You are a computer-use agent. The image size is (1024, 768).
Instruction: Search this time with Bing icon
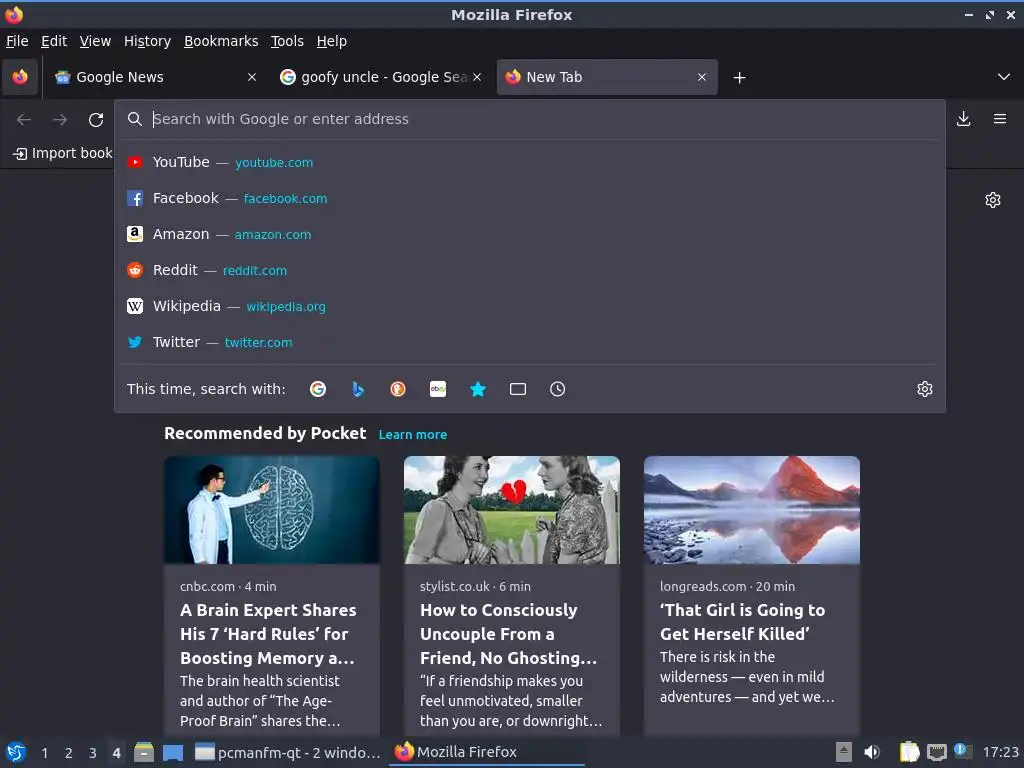(x=358, y=389)
